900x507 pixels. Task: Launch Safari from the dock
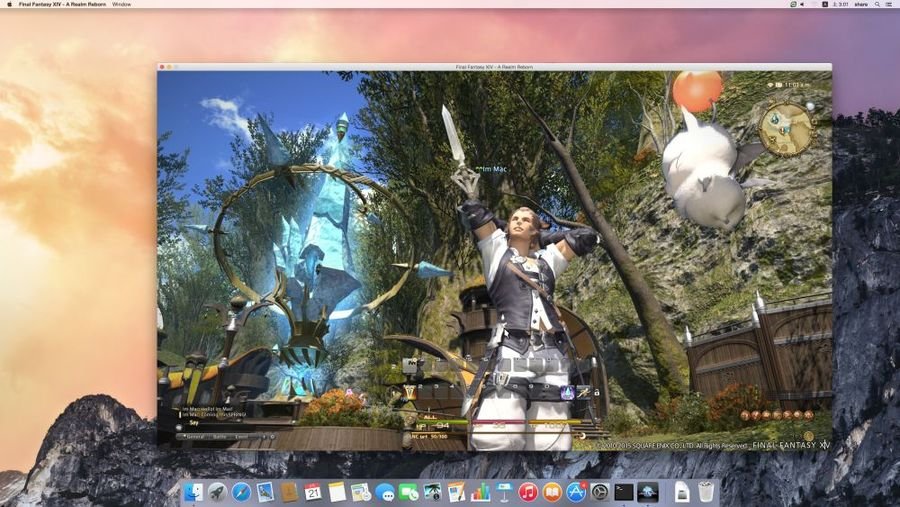coord(241,491)
